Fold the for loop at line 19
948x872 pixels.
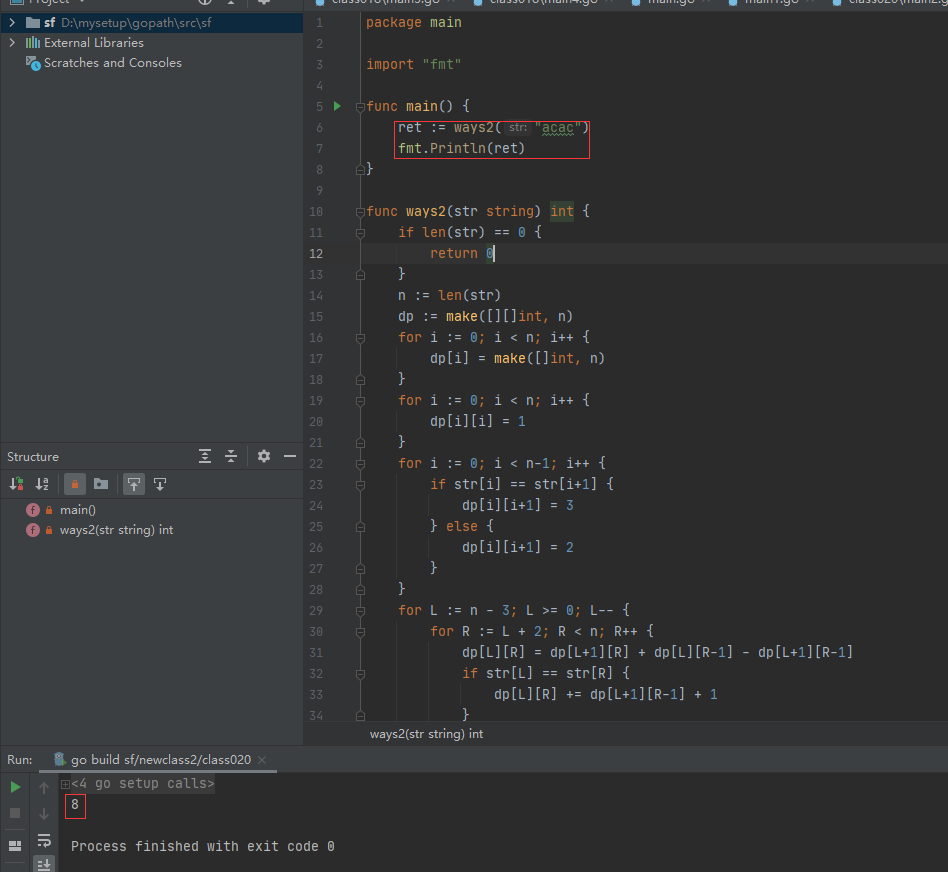(360, 401)
